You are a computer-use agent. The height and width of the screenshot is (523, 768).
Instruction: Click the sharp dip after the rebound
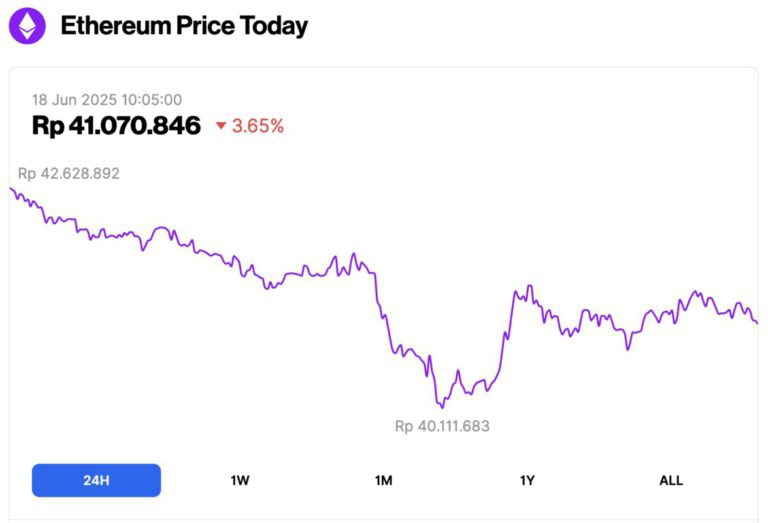pyautogui.click(x=628, y=349)
